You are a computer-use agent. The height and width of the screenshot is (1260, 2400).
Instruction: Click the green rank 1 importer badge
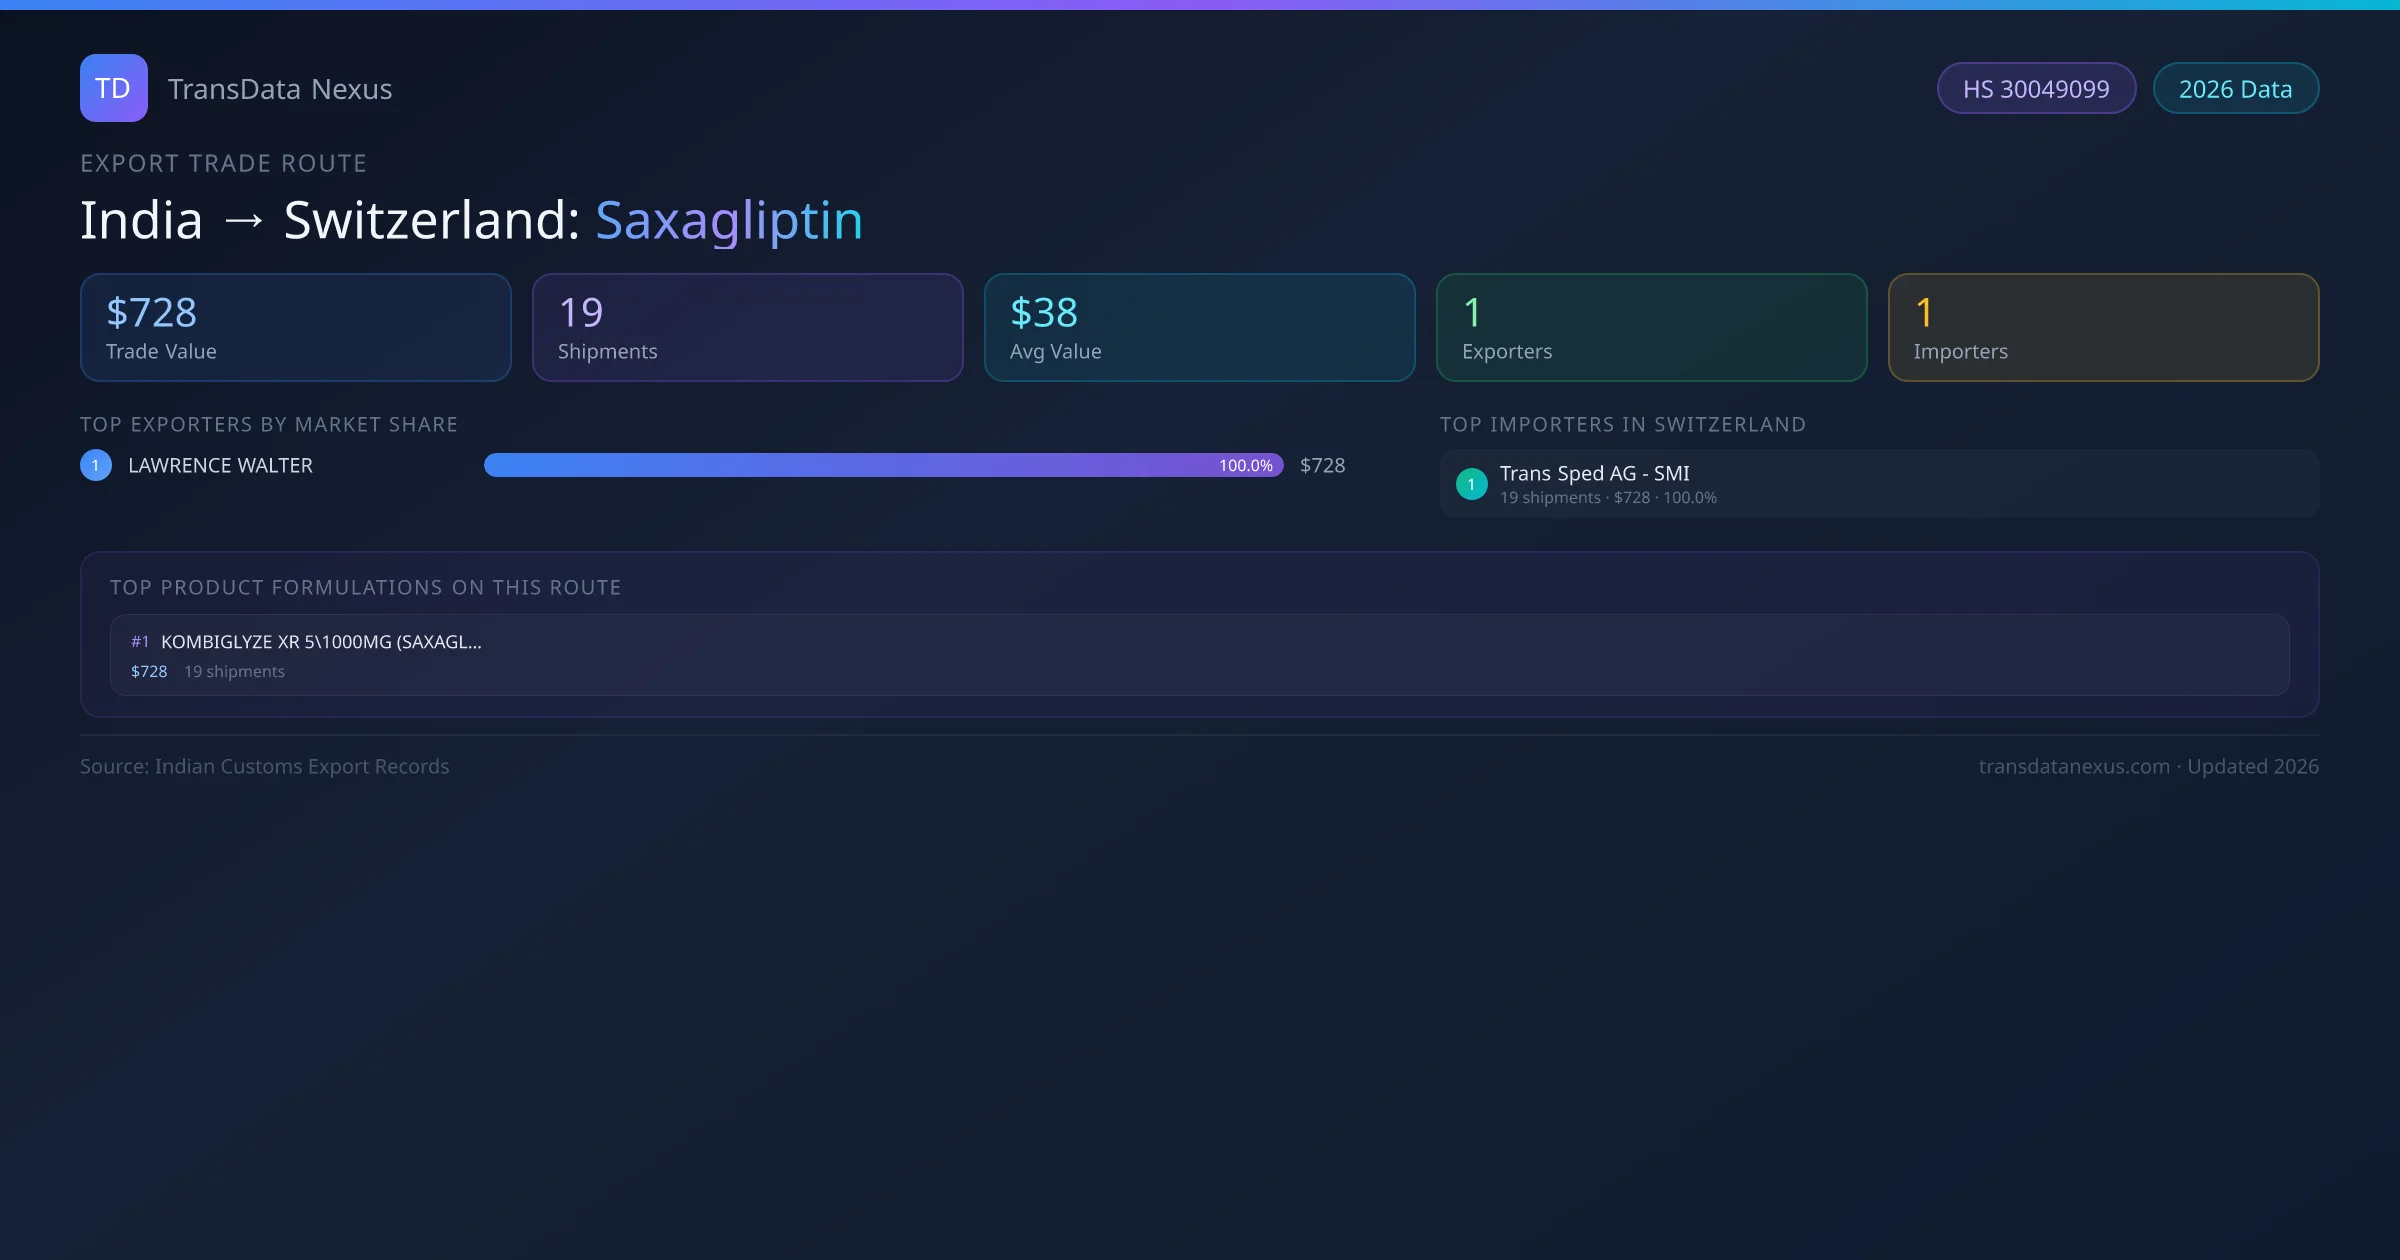1471,484
